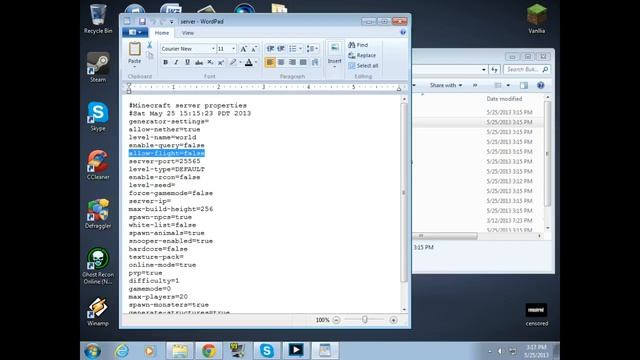Click the Grow font icon

point(244,49)
